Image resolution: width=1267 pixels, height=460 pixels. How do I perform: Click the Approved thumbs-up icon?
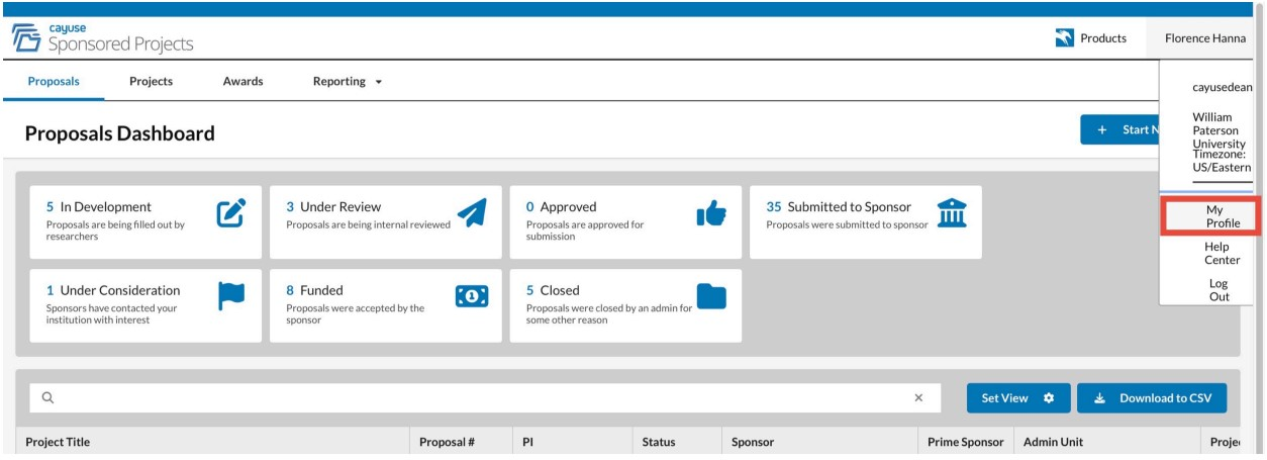point(711,211)
